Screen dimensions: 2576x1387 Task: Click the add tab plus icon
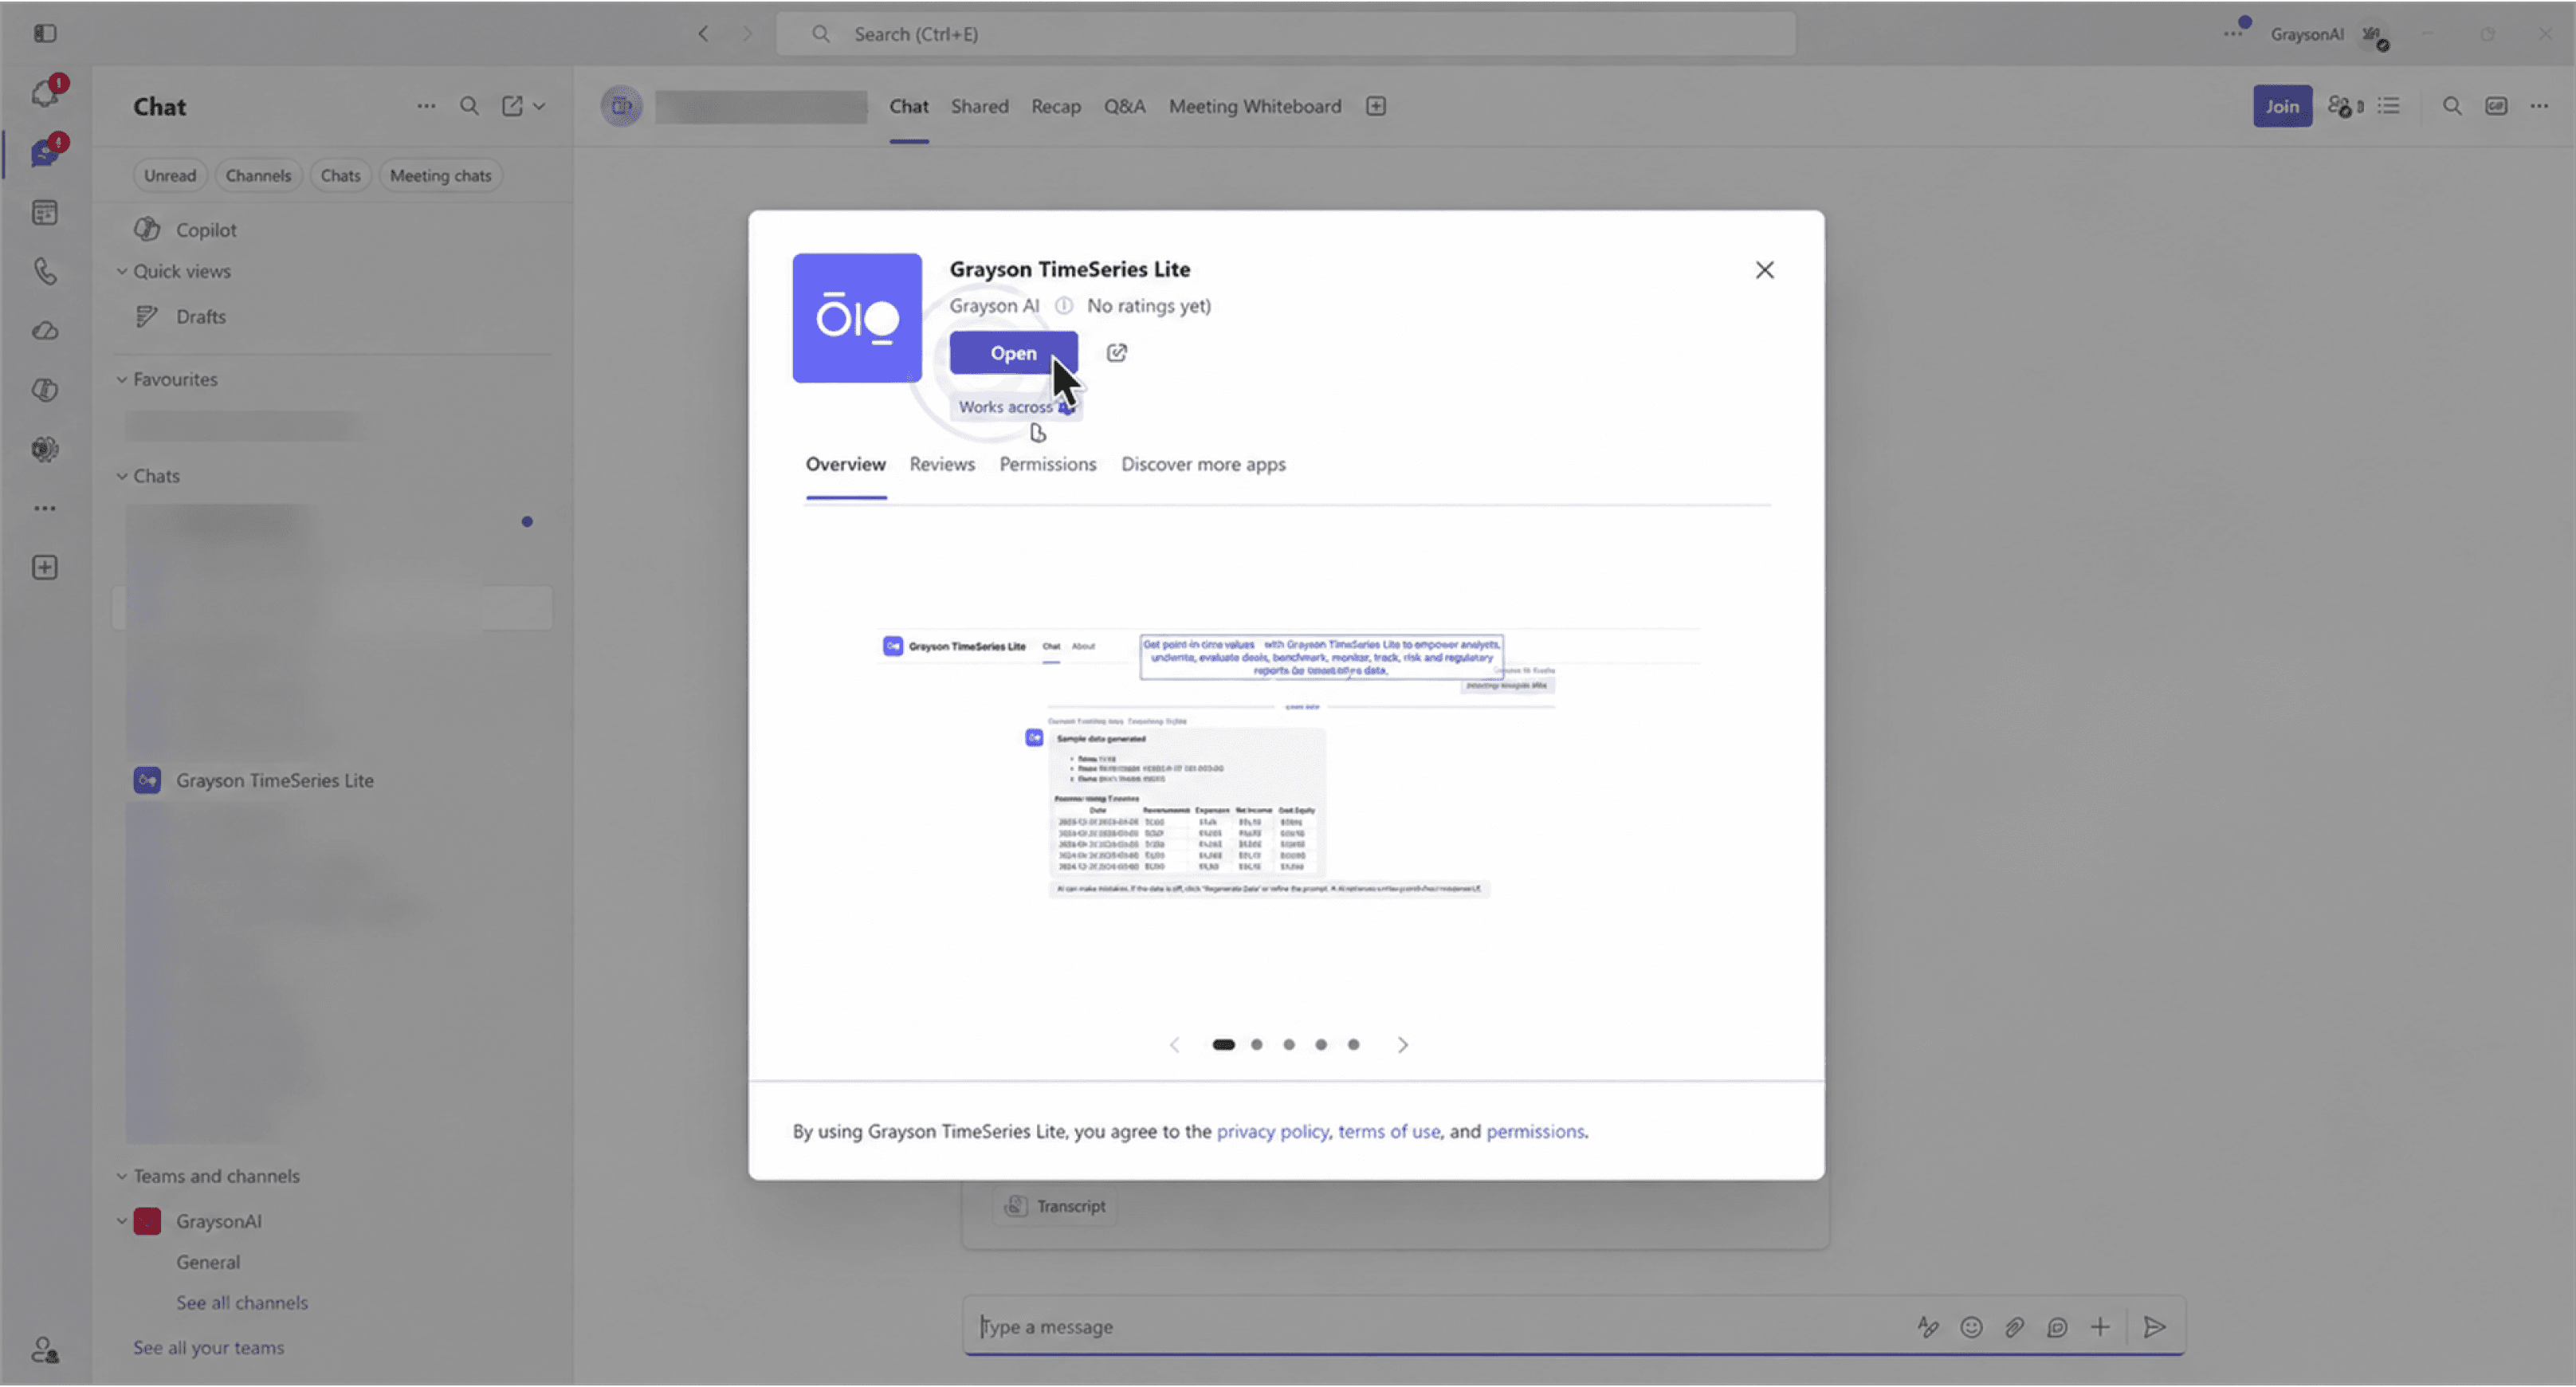pyautogui.click(x=1376, y=106)
